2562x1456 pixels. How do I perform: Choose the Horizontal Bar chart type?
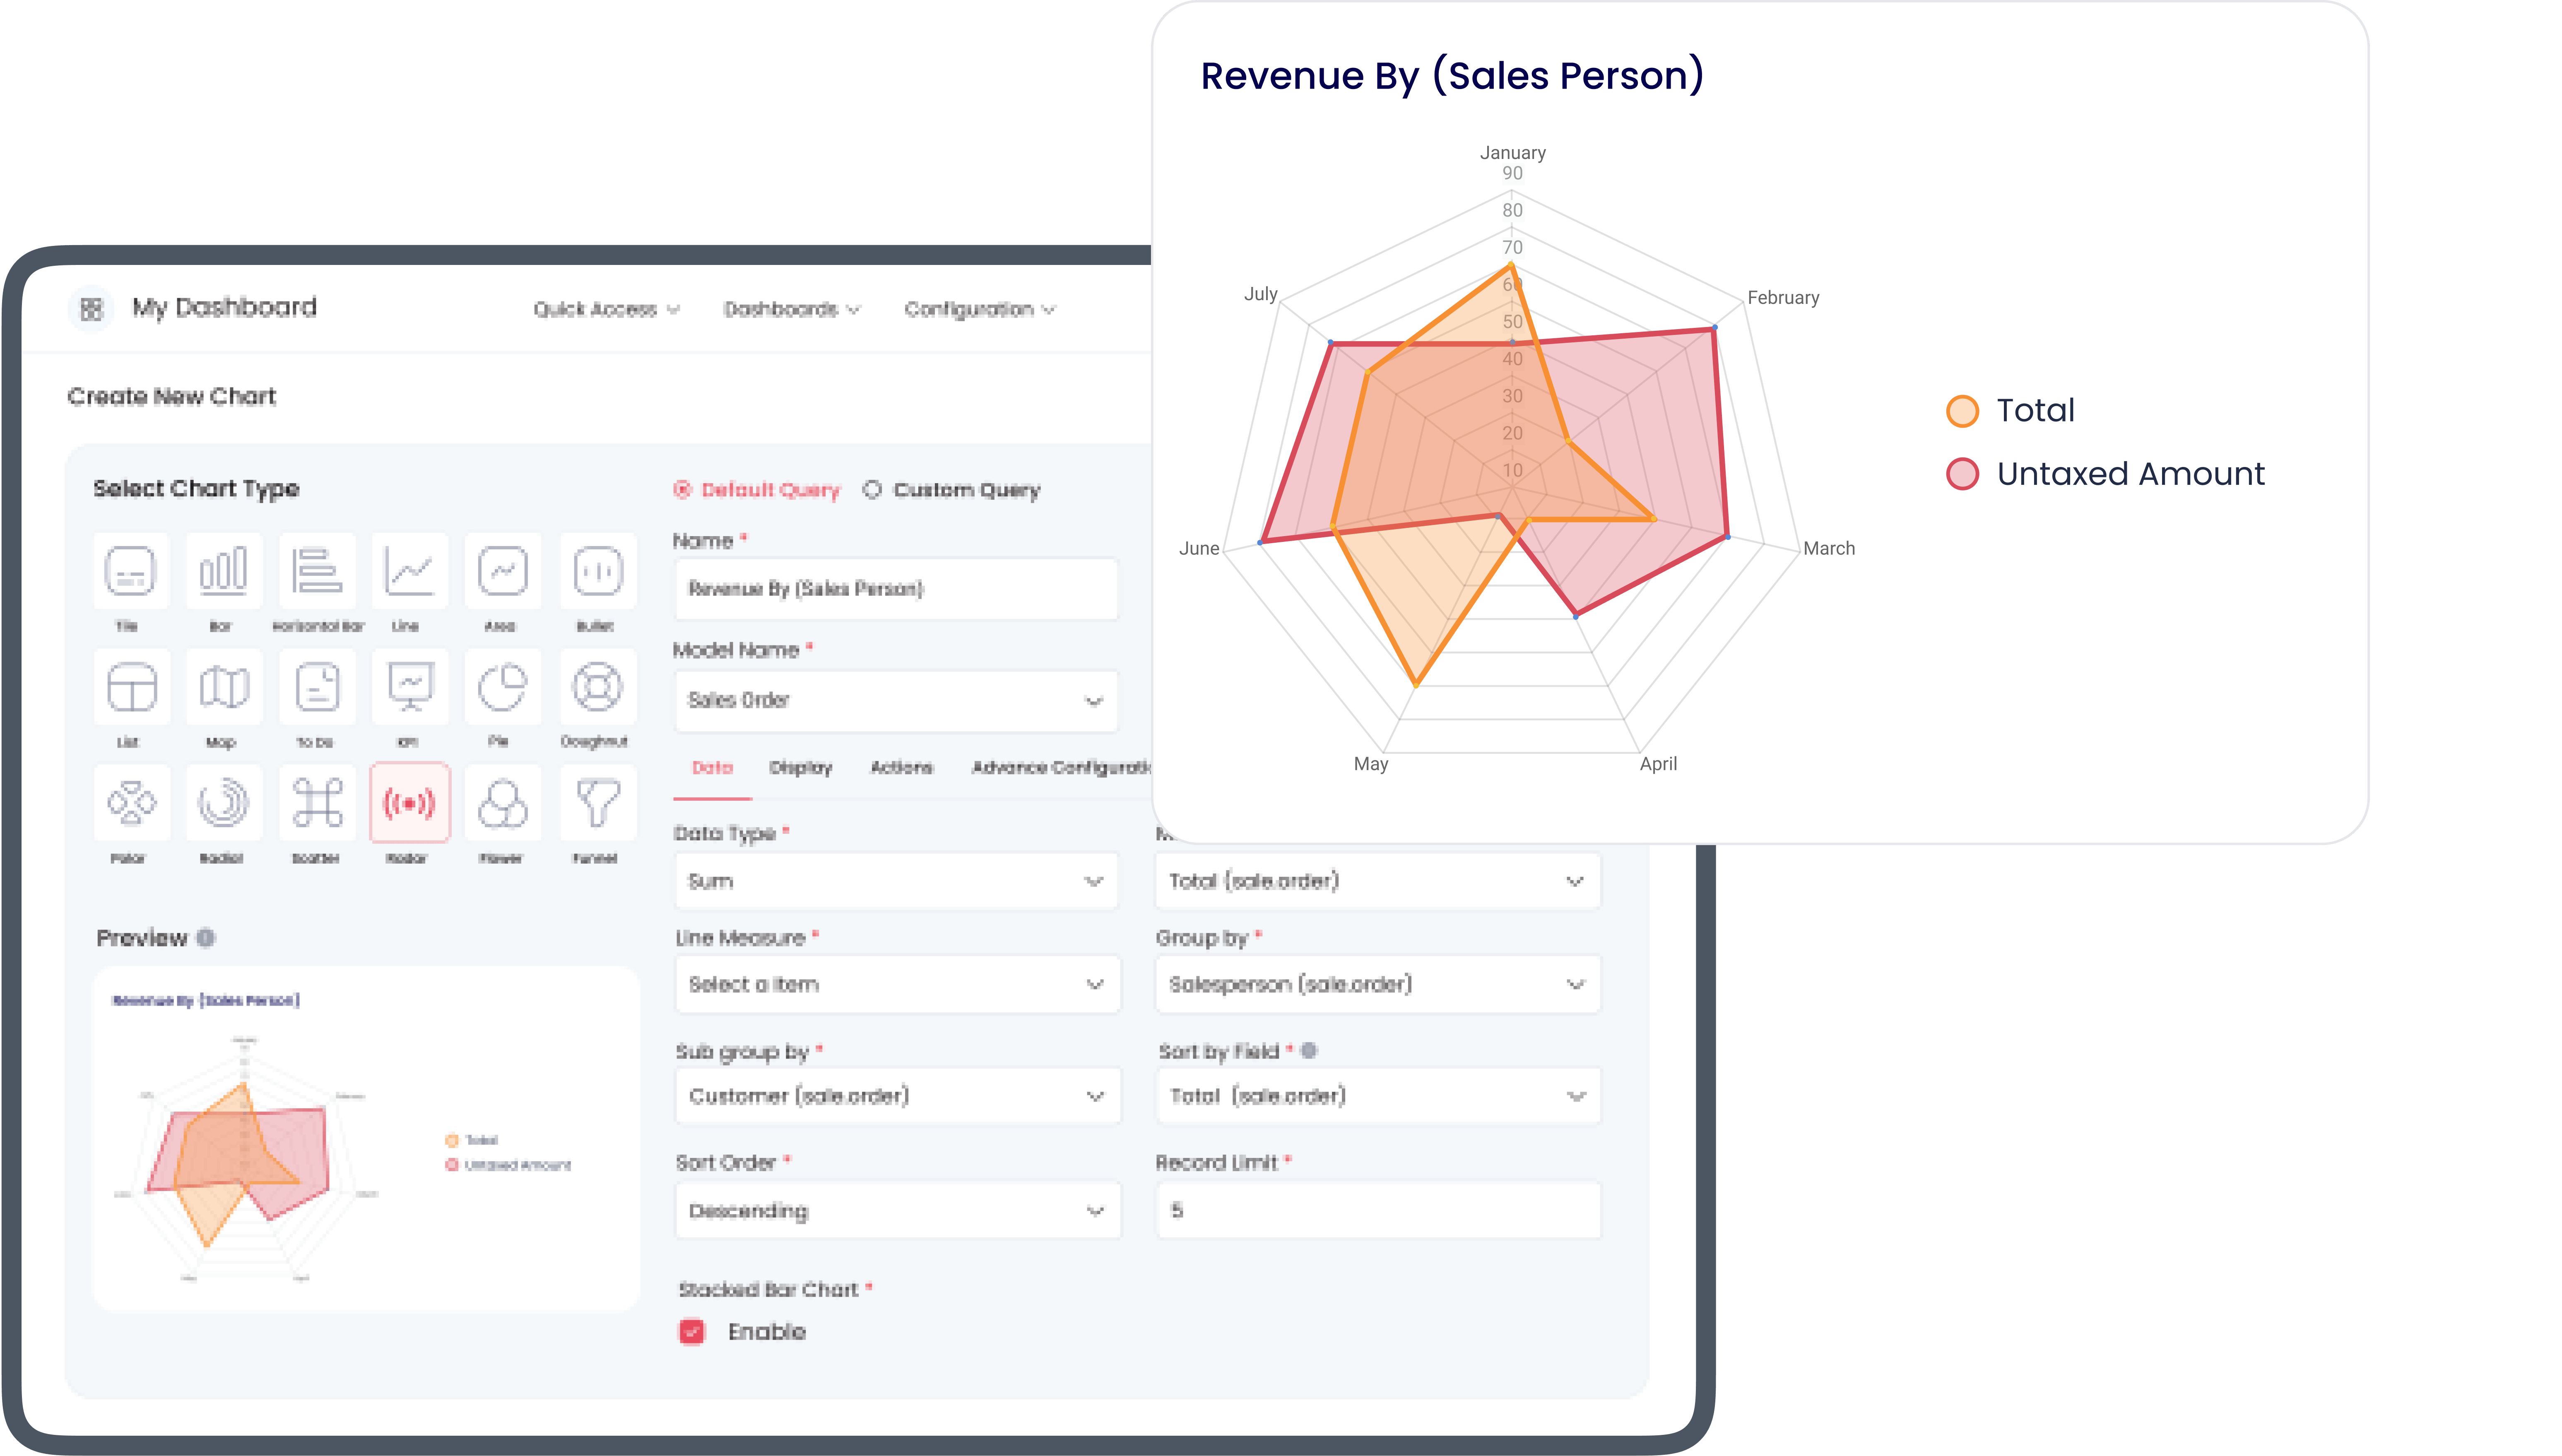pos(317,571)
